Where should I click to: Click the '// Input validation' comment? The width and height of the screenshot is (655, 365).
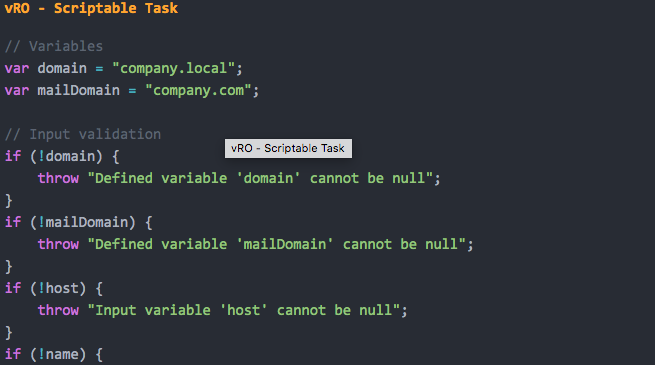(83, 134)
